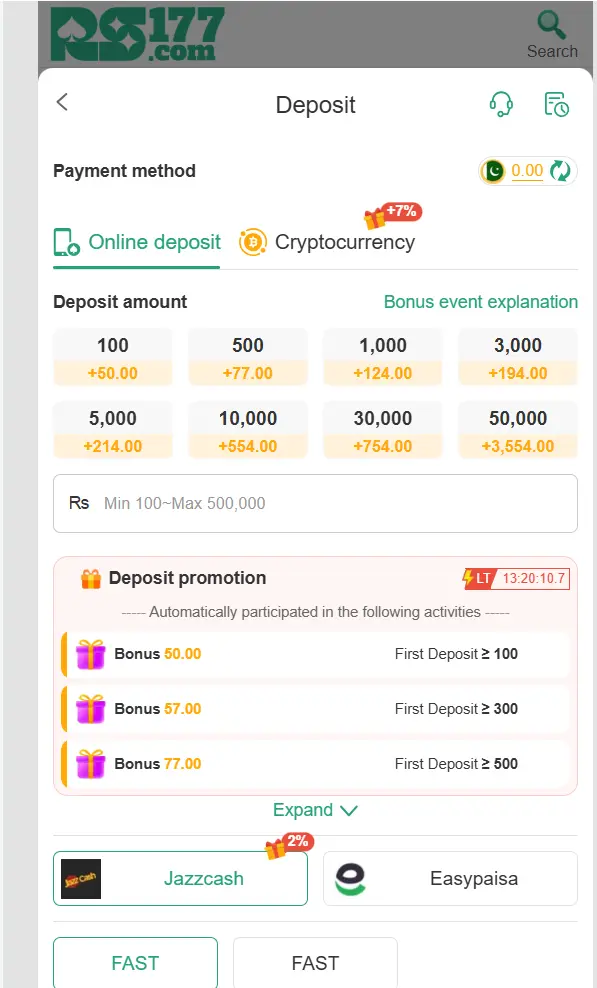Open Bonus event explanation
This screenshot has width=597, height=988.
click(x=480, y=301)
